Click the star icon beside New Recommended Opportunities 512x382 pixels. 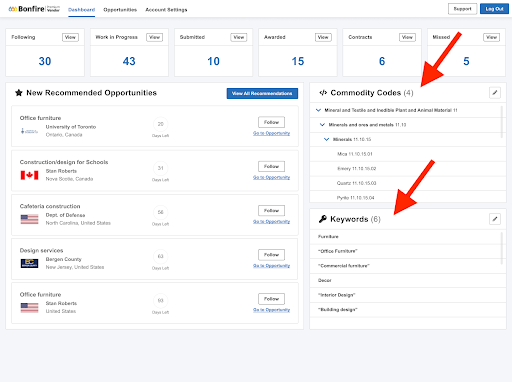pos(19,93)
